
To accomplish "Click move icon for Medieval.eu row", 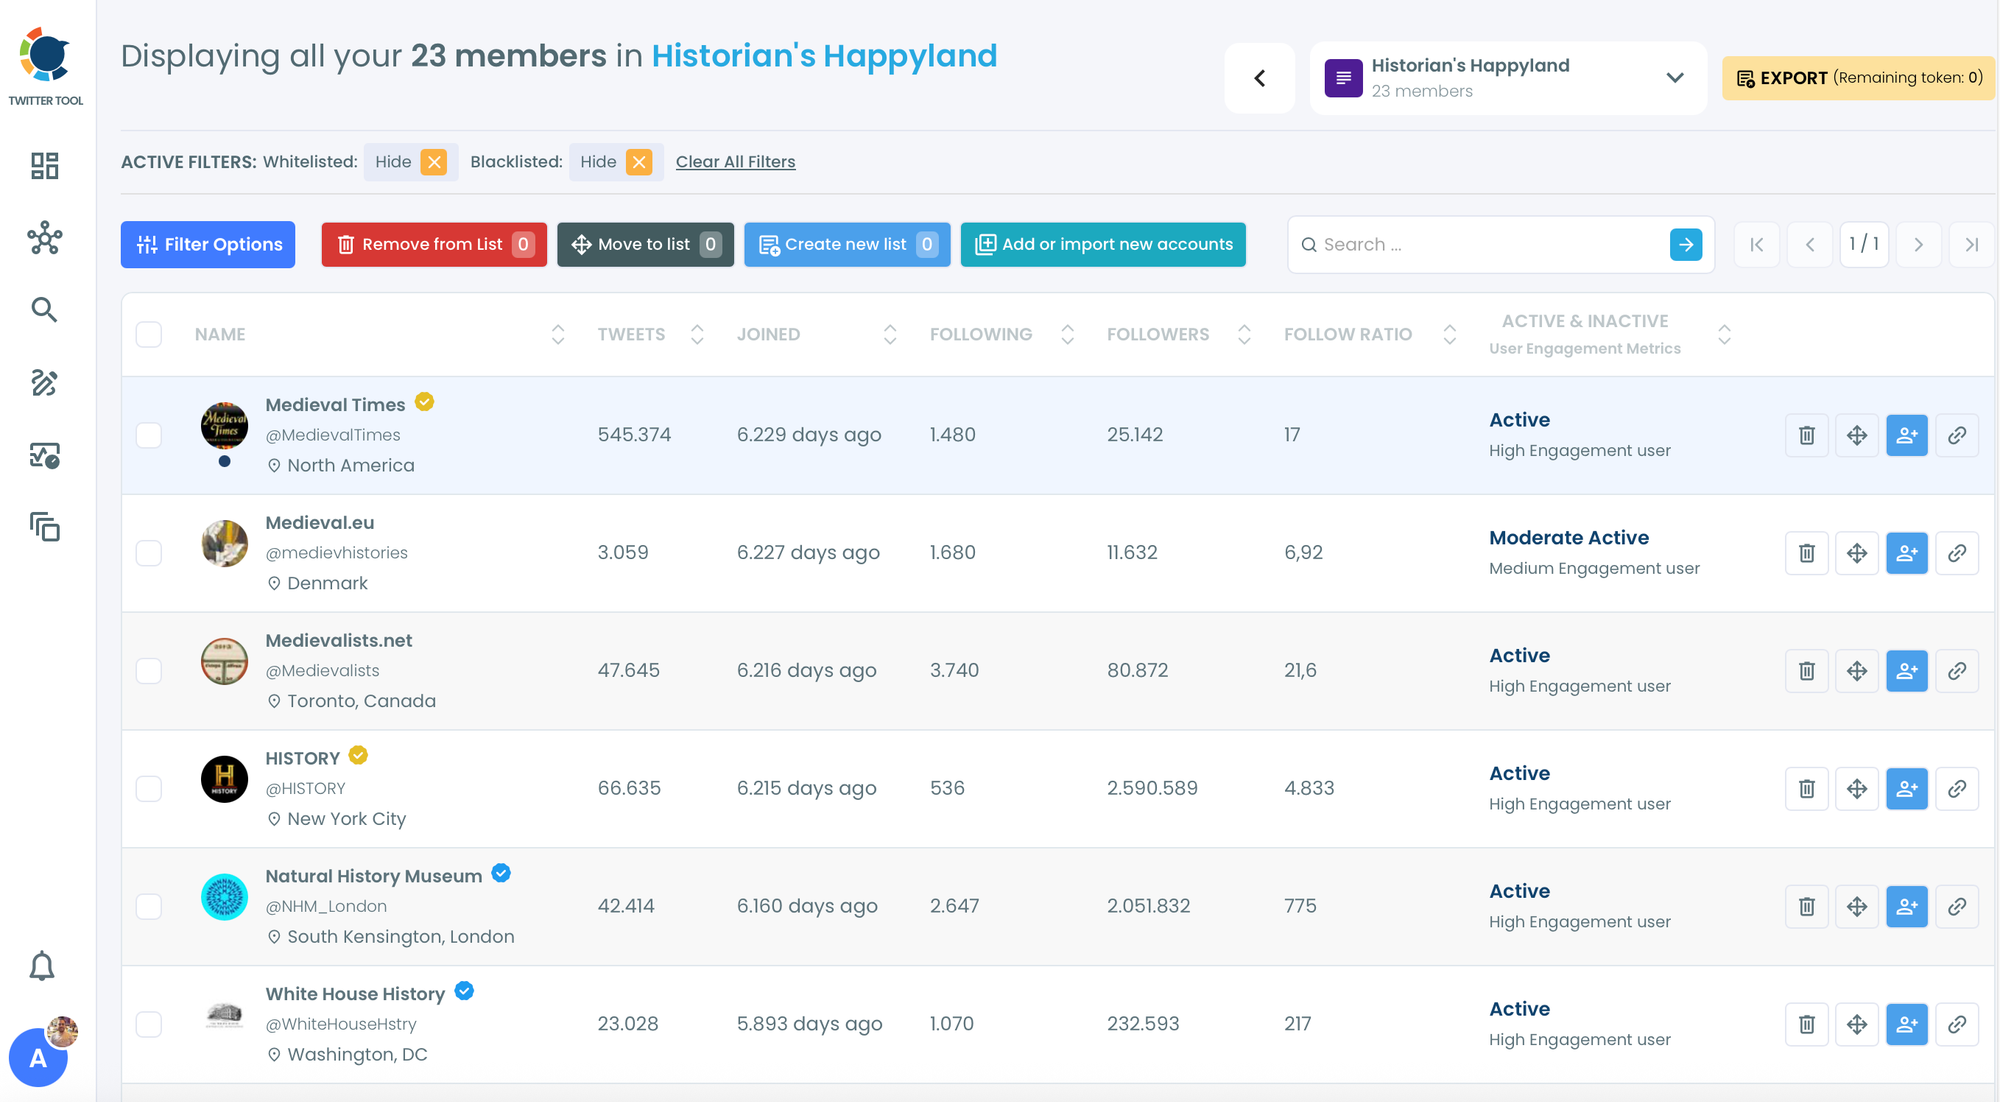I will tap(1856, 553).
